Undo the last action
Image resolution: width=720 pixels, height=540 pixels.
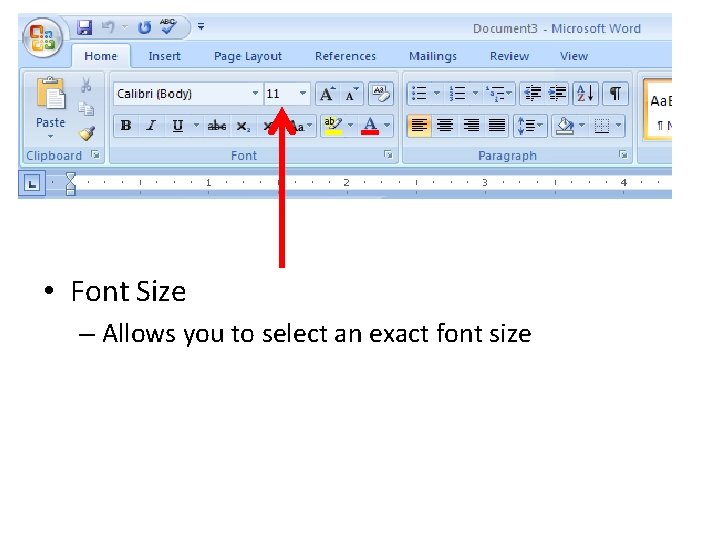(108, 28)
